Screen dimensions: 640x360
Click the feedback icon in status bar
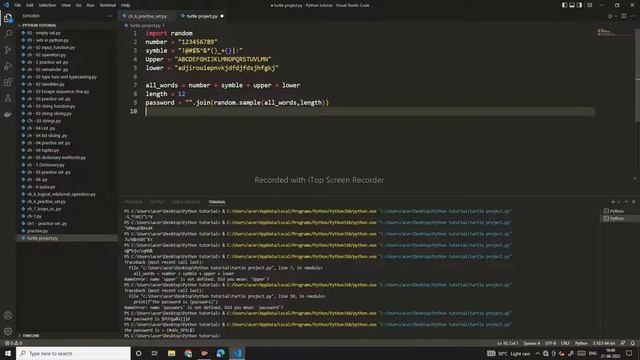623,343
